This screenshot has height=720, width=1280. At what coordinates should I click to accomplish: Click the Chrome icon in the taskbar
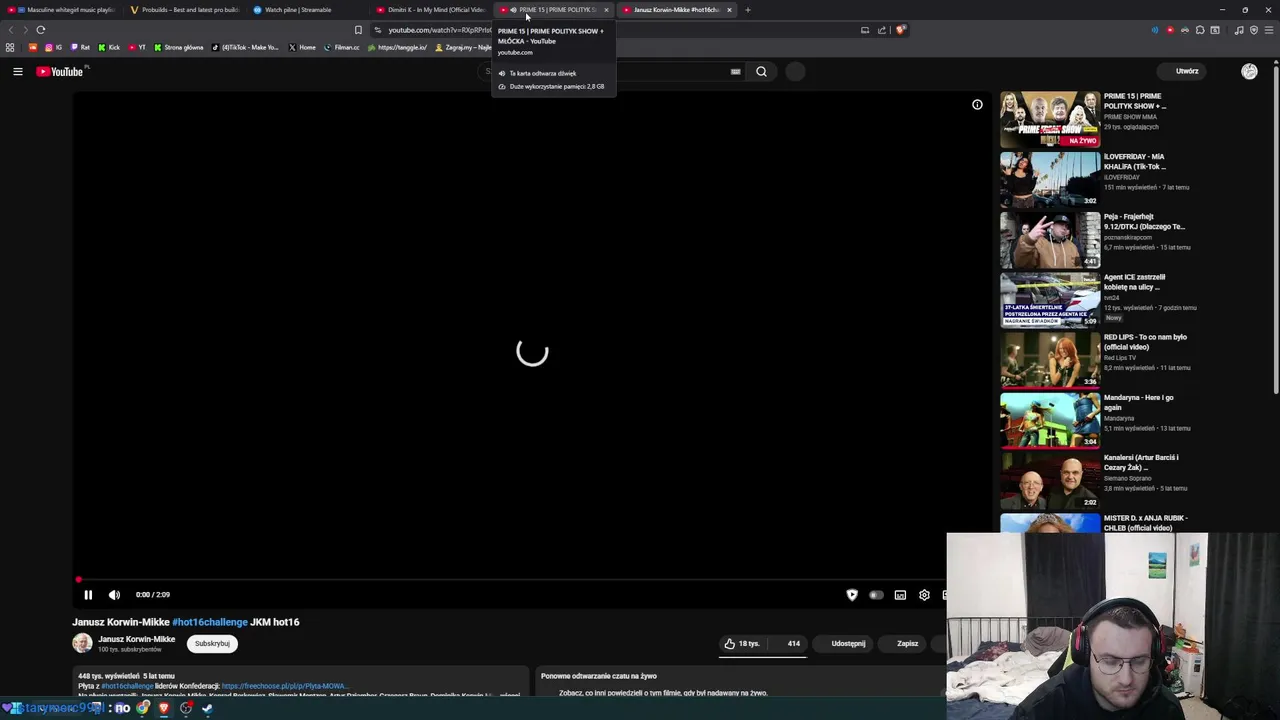pyautogui.click(x=143, y=708)
